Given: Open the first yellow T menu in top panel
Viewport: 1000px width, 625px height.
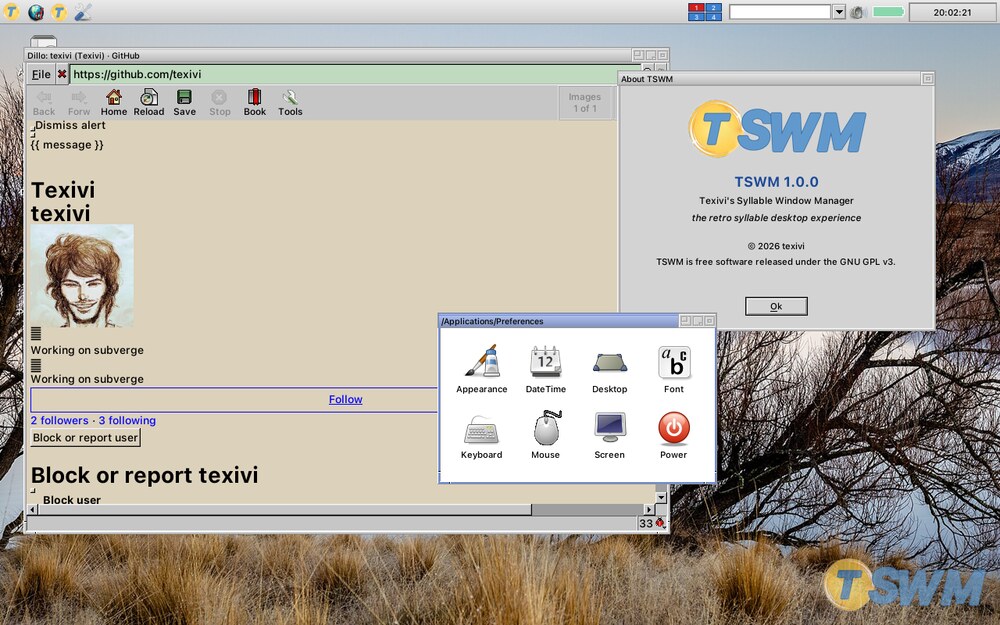Looking at the screenshot, I should click(11, 11).
